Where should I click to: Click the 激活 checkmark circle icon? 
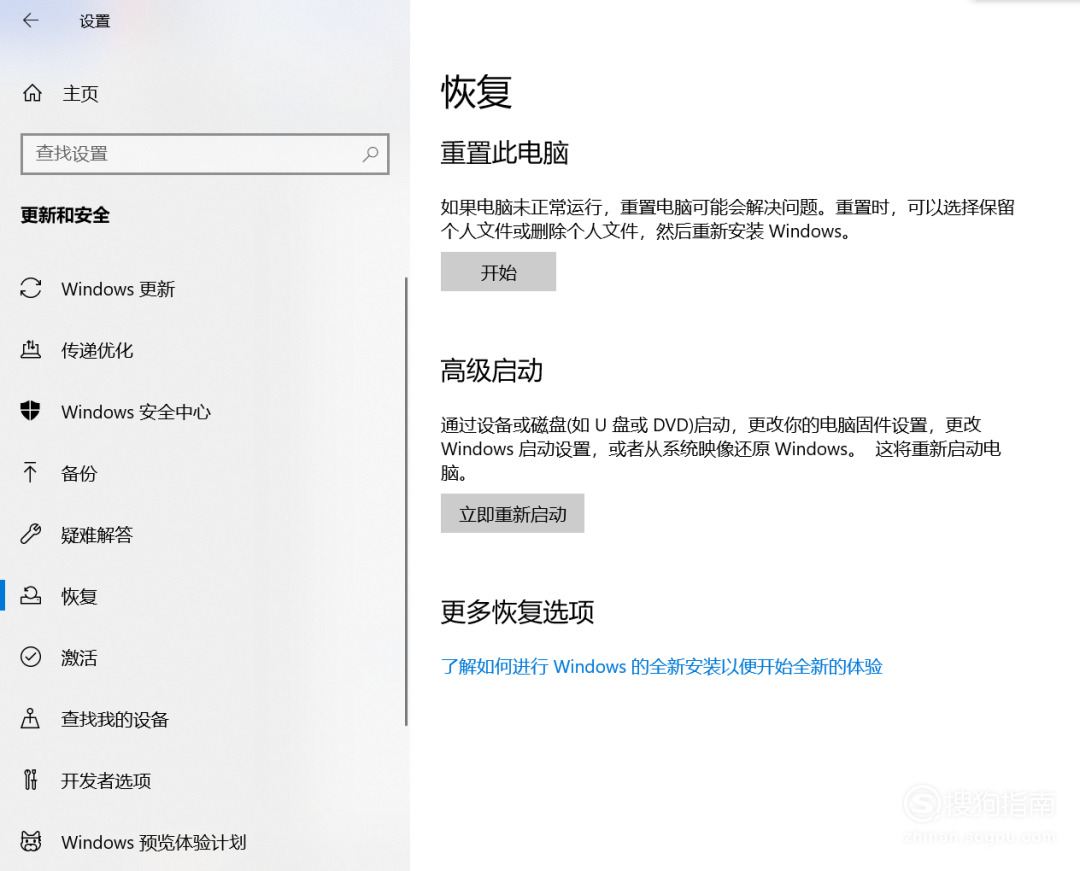(30, 657)
